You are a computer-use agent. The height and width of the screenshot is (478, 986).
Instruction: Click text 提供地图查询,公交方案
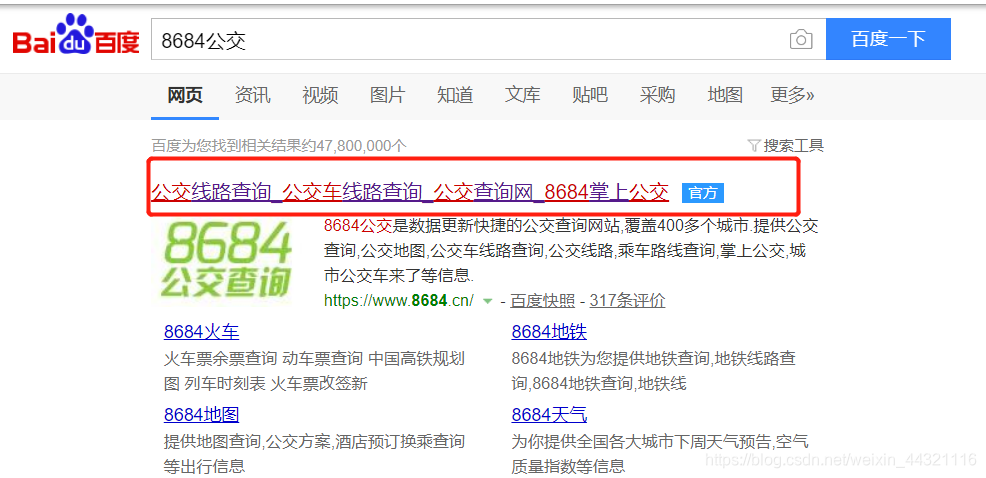(314, 453)
